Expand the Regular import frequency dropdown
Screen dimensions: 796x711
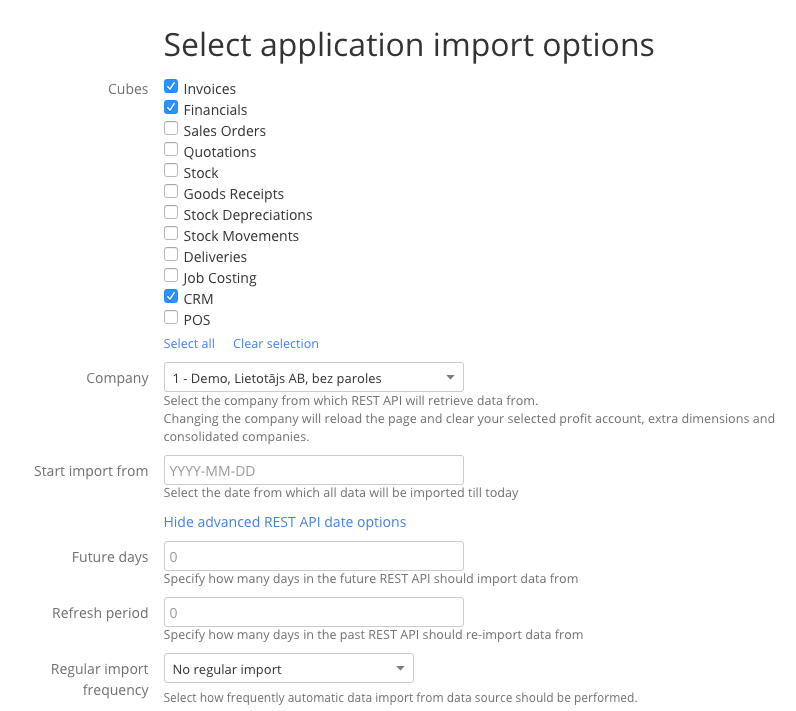[288, 668]
